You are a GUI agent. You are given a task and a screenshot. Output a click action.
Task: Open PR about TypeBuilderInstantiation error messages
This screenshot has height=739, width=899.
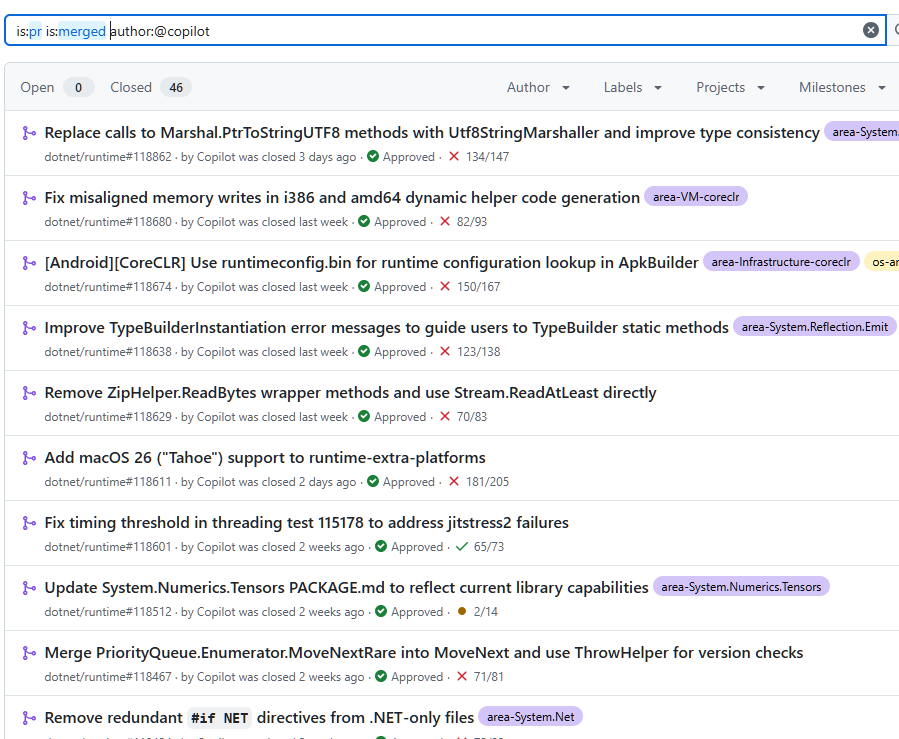(x=386, y=328)
